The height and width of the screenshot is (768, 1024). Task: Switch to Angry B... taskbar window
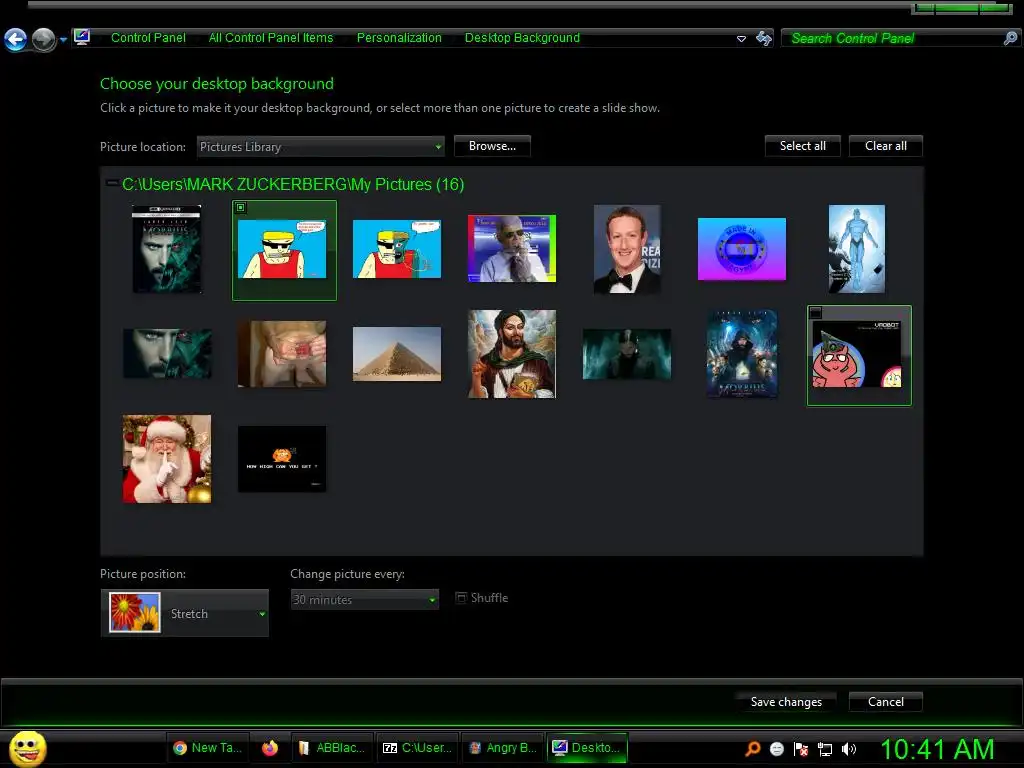coord(503,748)
